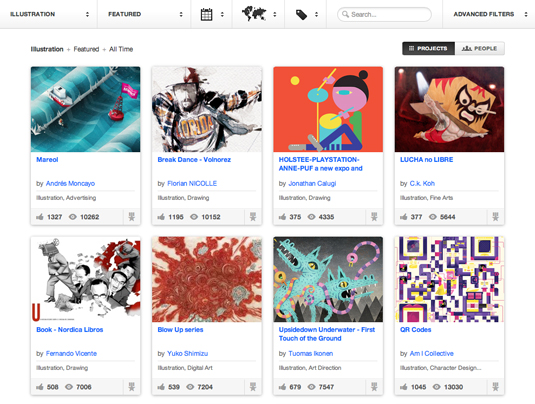Click the arrows beside the tag icon
Image resolution: width=535 pixels, height=404 pixels.
click(316, 14)
